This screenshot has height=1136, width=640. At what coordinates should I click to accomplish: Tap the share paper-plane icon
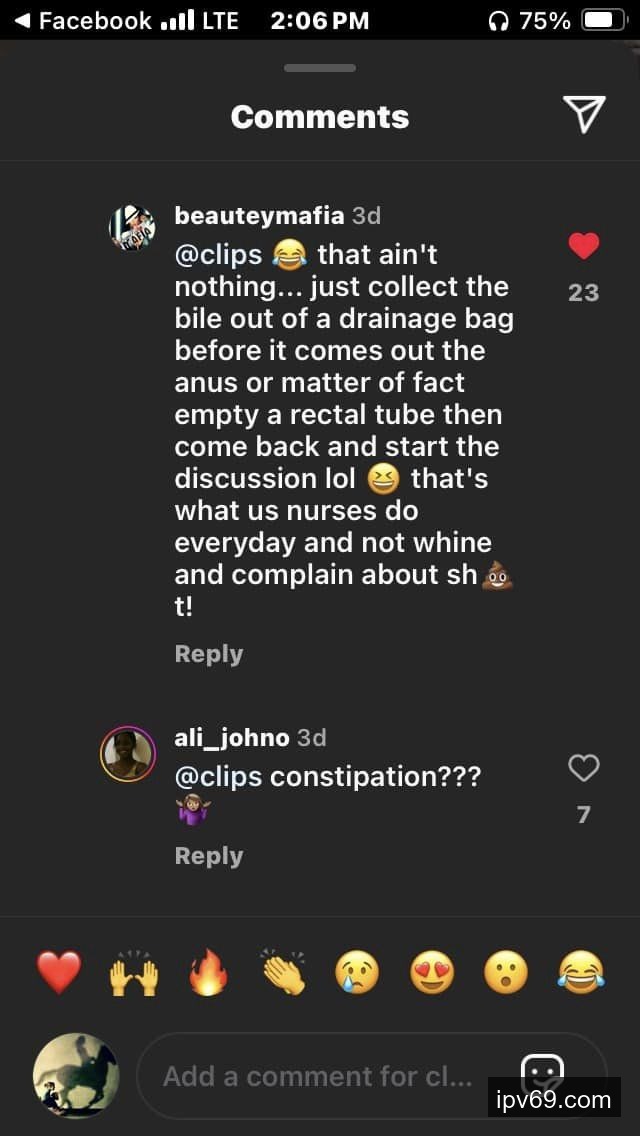point(584,115)
